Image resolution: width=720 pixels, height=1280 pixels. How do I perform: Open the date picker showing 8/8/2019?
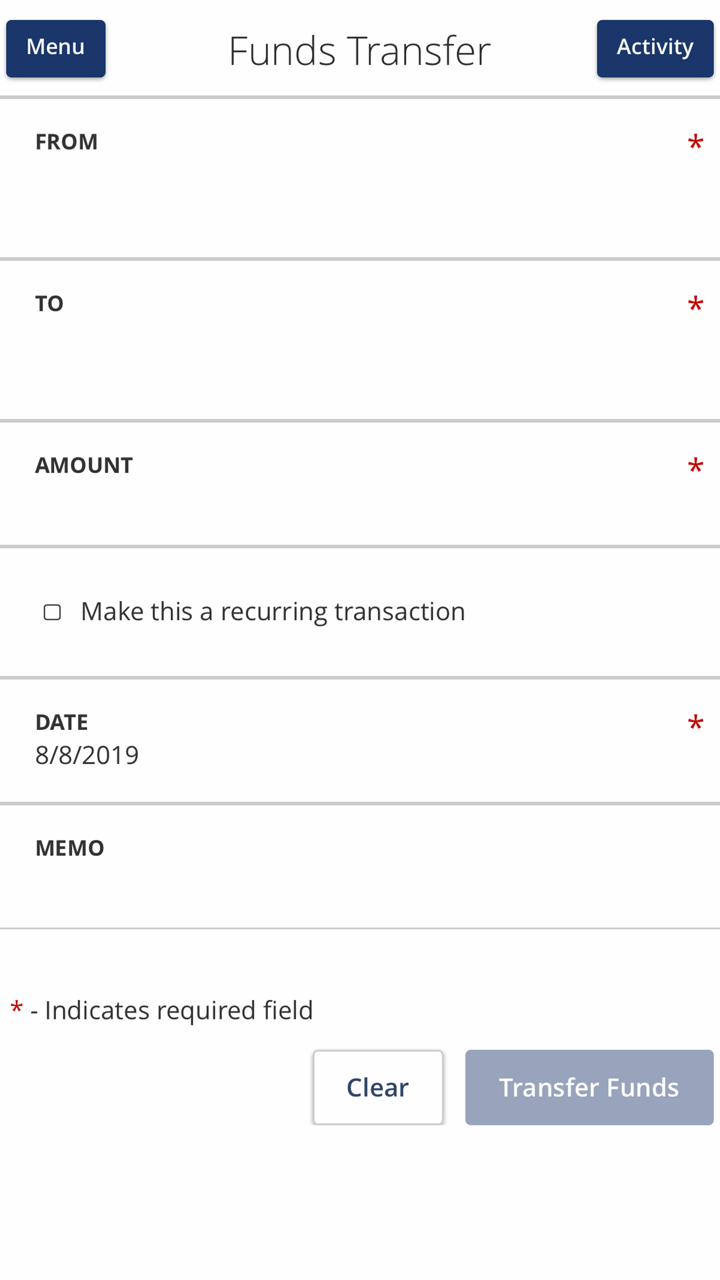click(x=88, y=756)
